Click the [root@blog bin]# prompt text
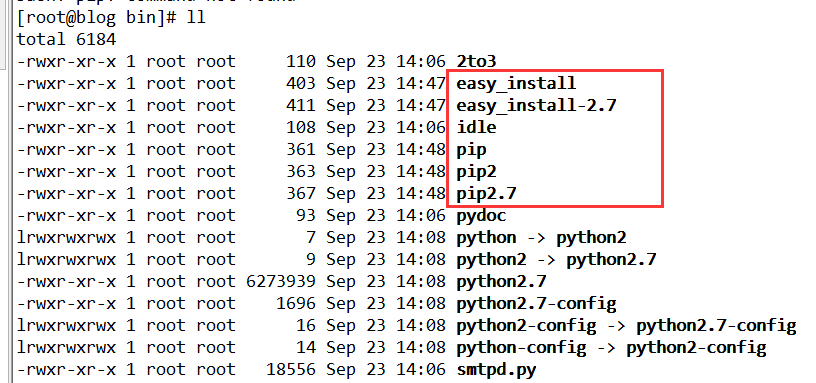Screen dimensions: 816x383 pos(97,17)
